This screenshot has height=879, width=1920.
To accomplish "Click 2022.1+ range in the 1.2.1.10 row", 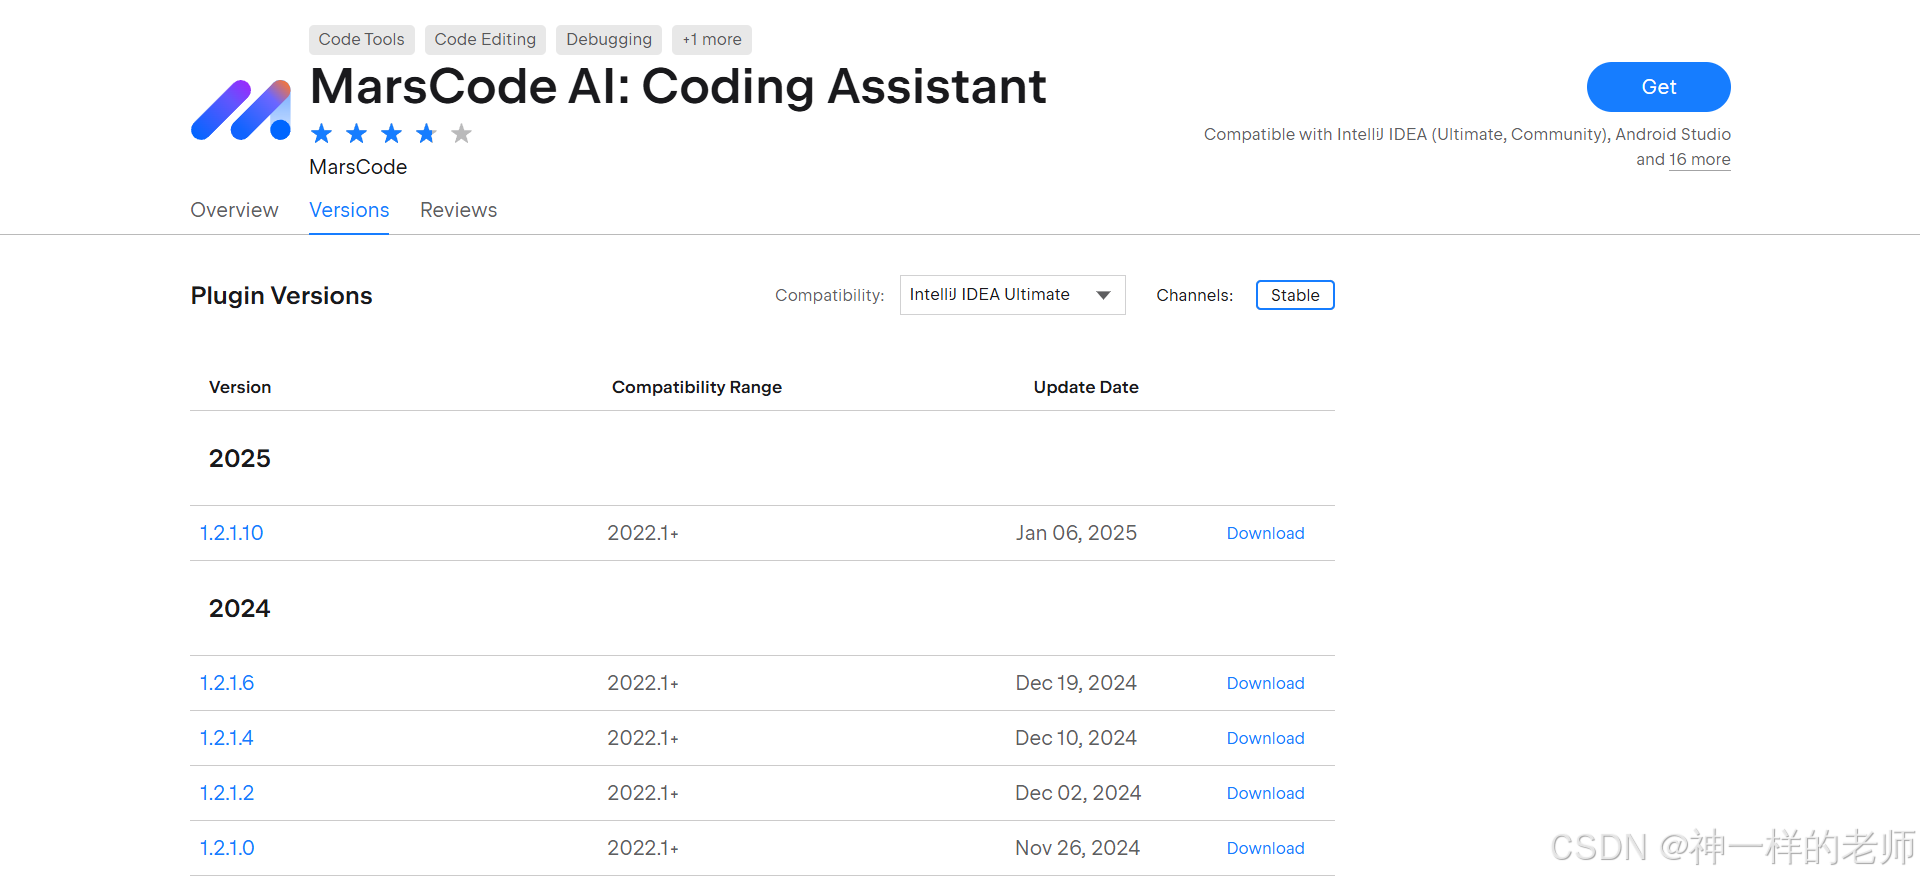I will click(x=643, y=533).
